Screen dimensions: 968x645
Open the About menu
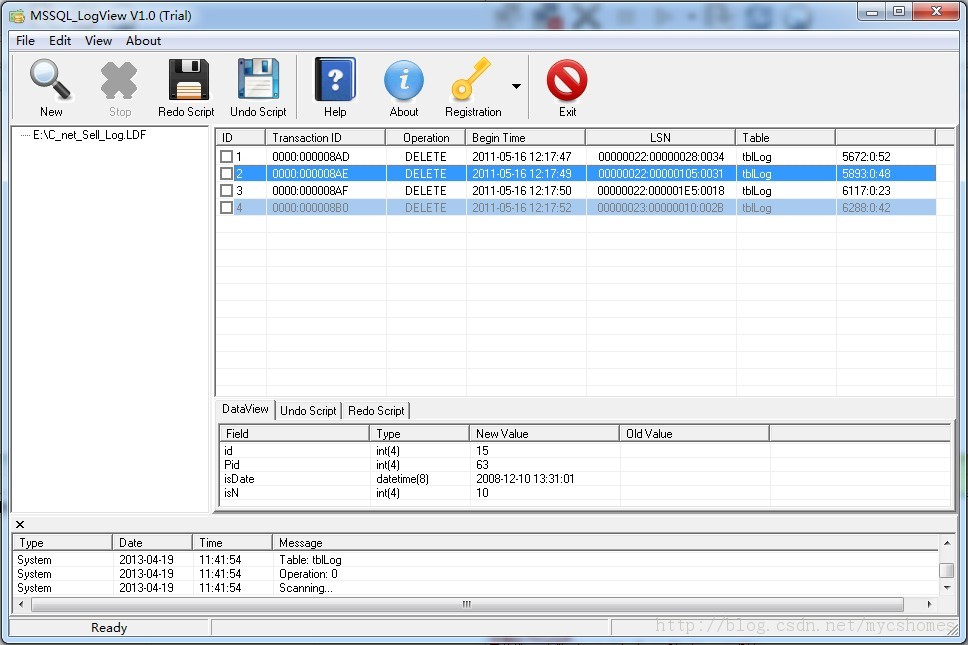coord(143,41)
